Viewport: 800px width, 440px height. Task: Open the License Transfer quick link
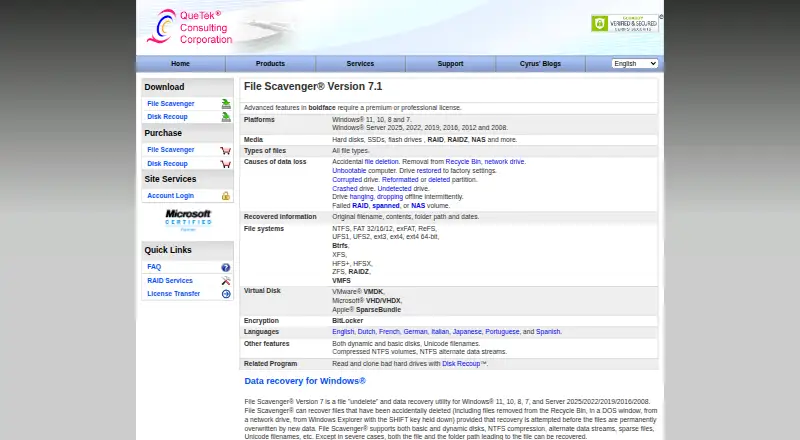click(x=173, y=294)
